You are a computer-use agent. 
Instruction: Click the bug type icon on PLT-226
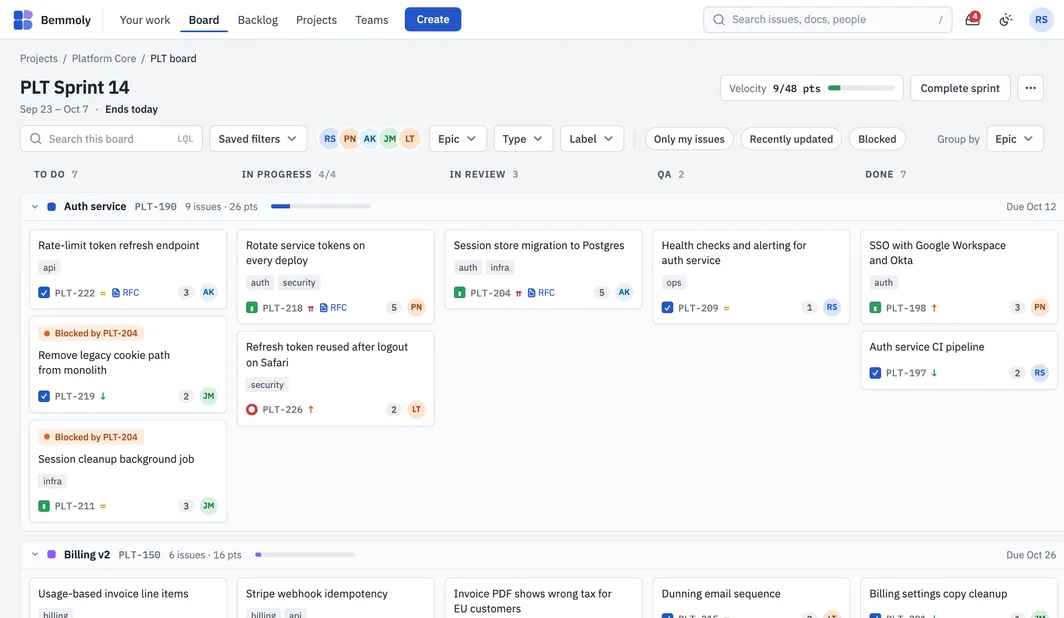pos(252,410)
